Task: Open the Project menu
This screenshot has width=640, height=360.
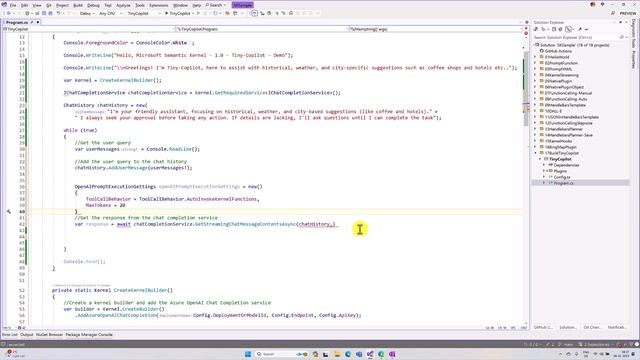Action: [x=62, y=5]
